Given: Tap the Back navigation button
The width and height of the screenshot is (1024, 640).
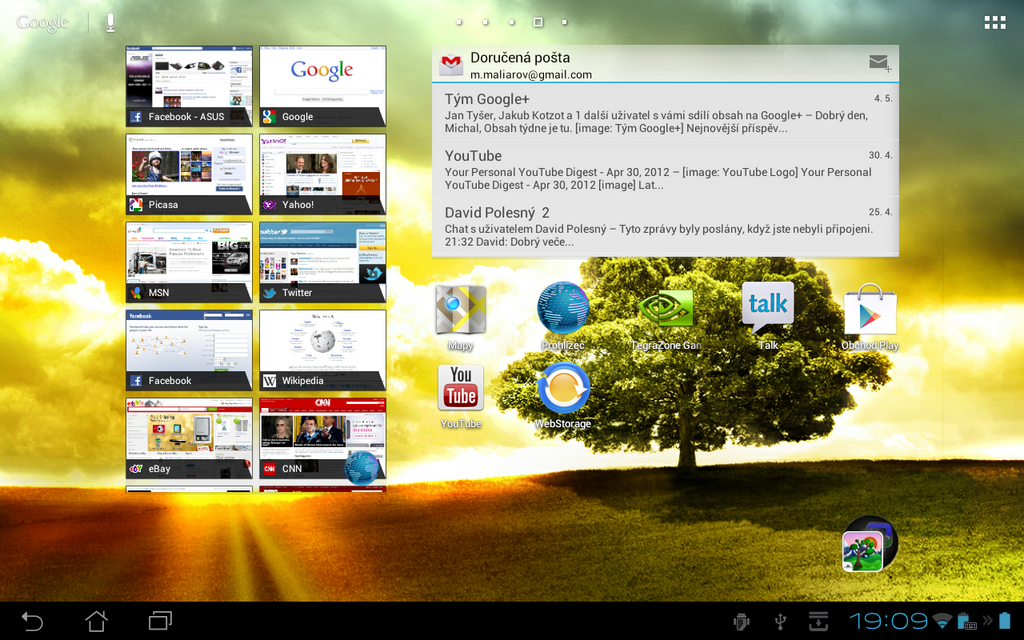Looking at the screenshot, I should pyautogui.click(x=31, y=620).
